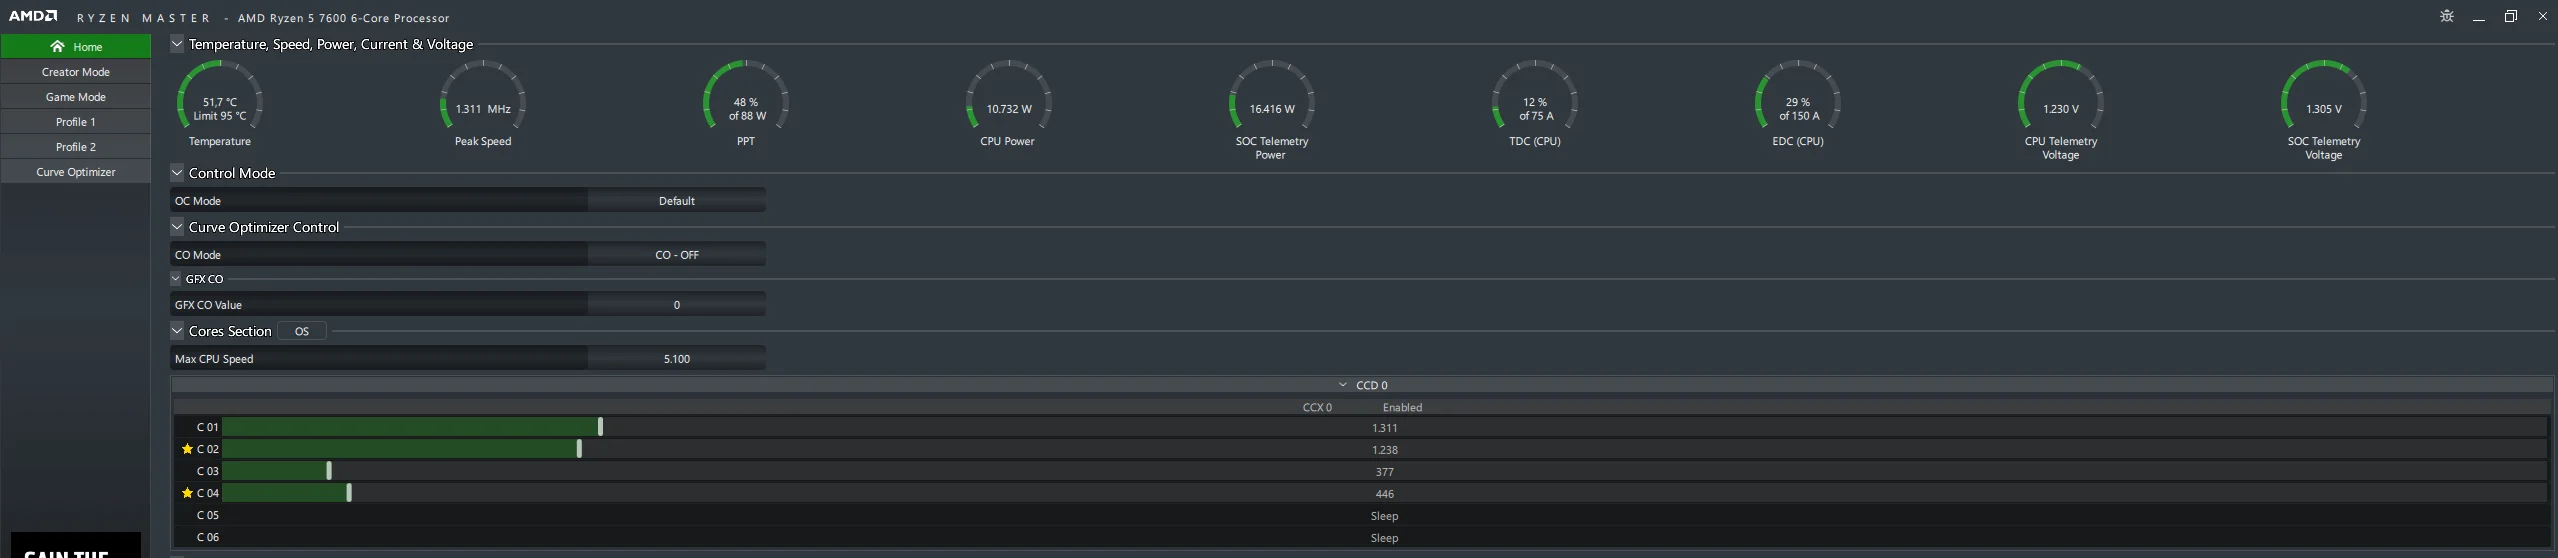The image size is (2558, 558).
Task: Collapse the GFX CO section
Action: point(176,279)
